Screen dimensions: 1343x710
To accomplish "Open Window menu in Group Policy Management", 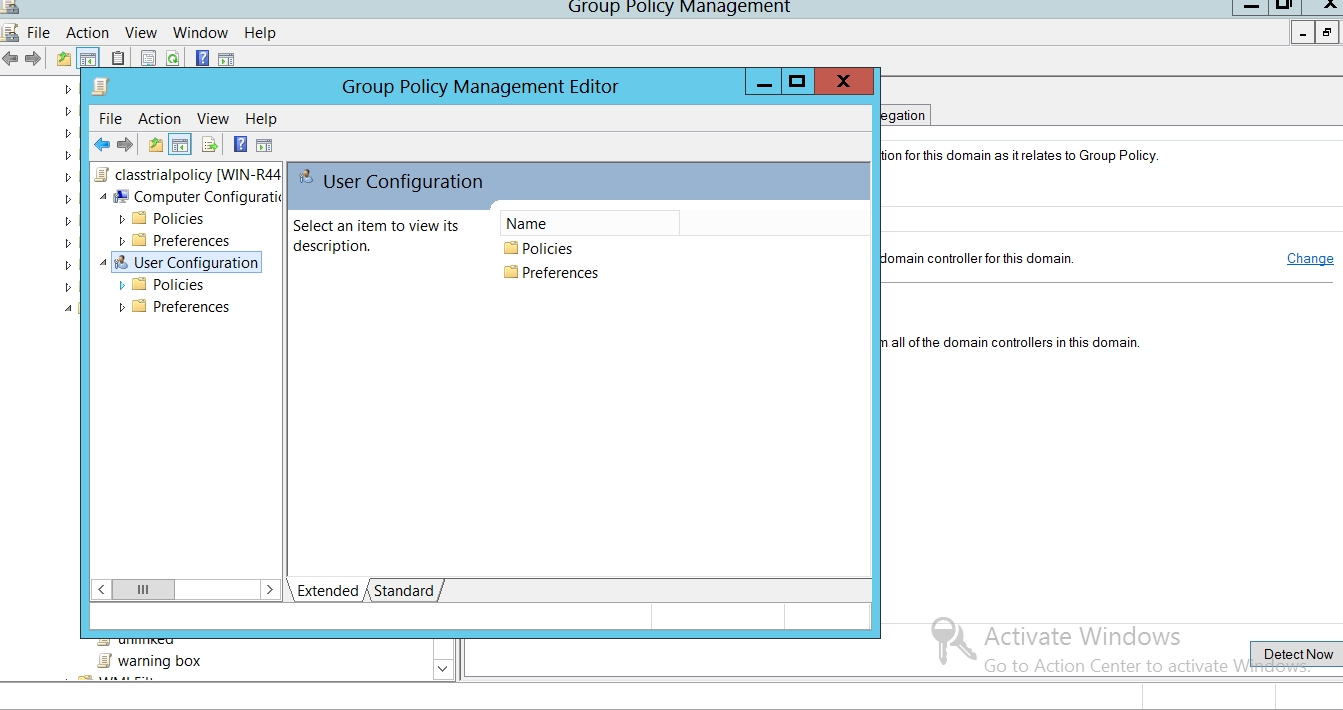I will pos(200,33).
